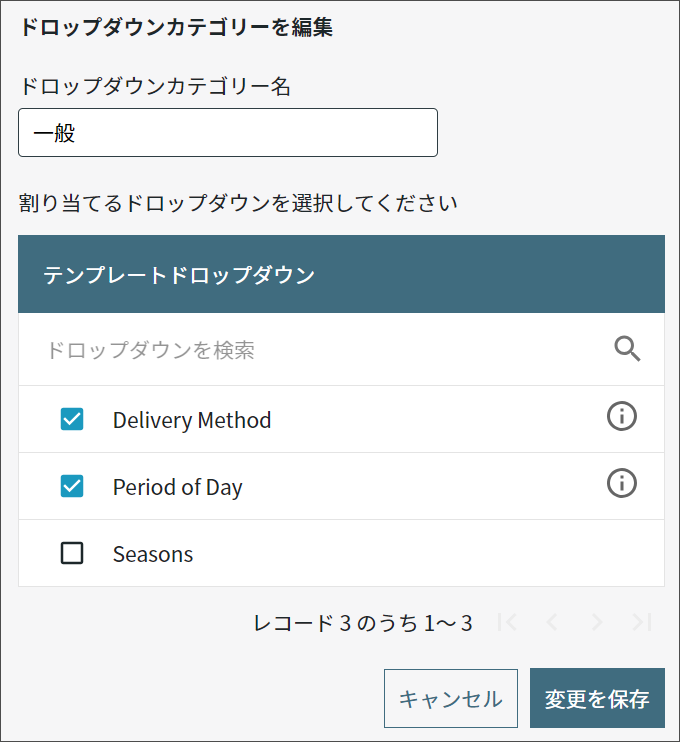This screenshot has width=680, height=742.
Task: Uncheck the Period of Day checkbox
Action: coord(72,486)
